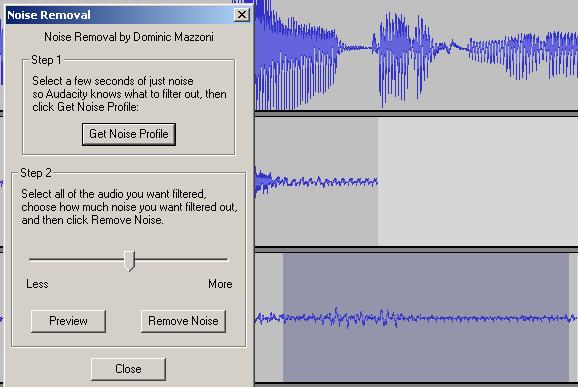This screenshot has height=387, width=578.
Task: Click the divider between top and middle tracks
Action: 416,113
